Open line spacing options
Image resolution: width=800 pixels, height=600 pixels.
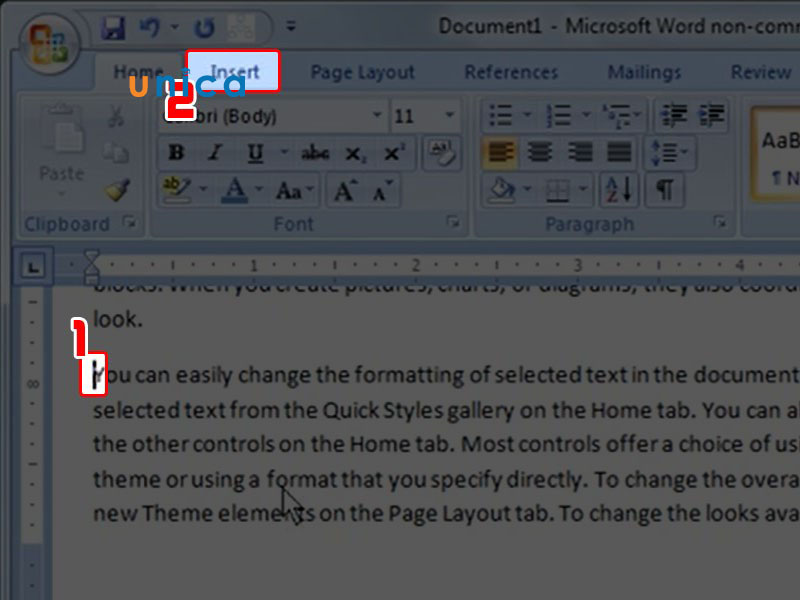click(x=669, y=152)
